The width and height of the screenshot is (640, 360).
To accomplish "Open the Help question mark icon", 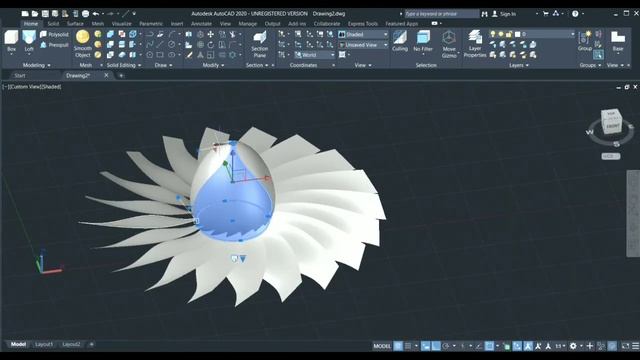I will [x=575, y=13].
